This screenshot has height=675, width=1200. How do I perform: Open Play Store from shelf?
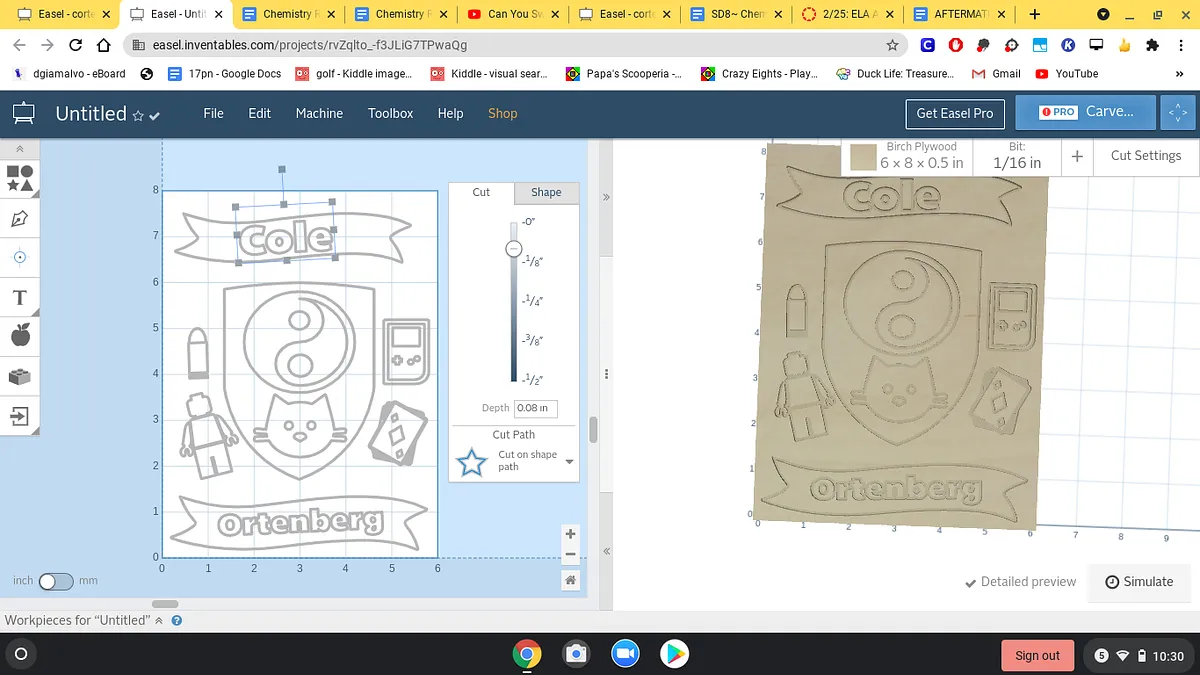pyautogui.click(x=675, y=655)
